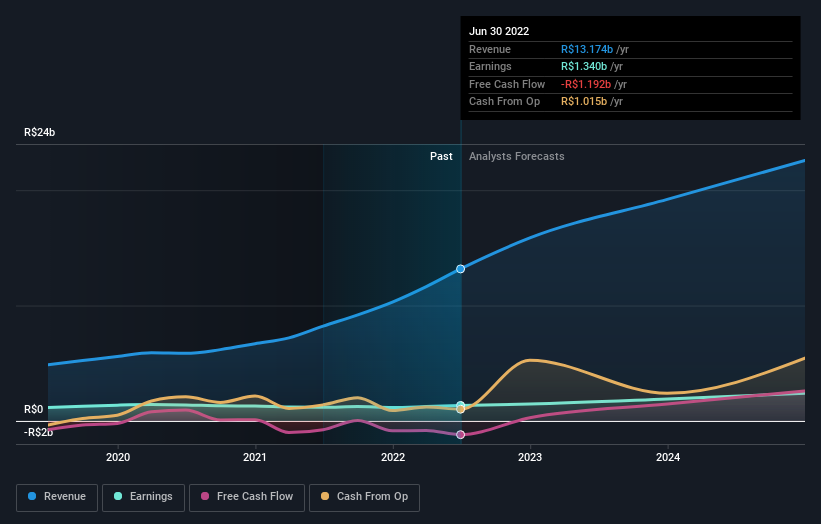
Task: Select the pink Free Cash Flow marker at Jun 2022
Action: coord(460,435)
